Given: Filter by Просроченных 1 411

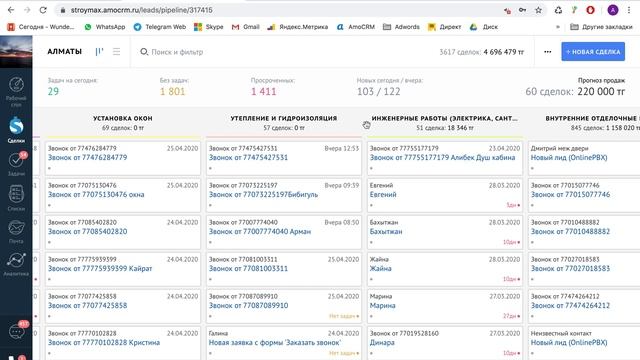Looking at the screenshot, I should pyautogui.click(x=273, y=87).
